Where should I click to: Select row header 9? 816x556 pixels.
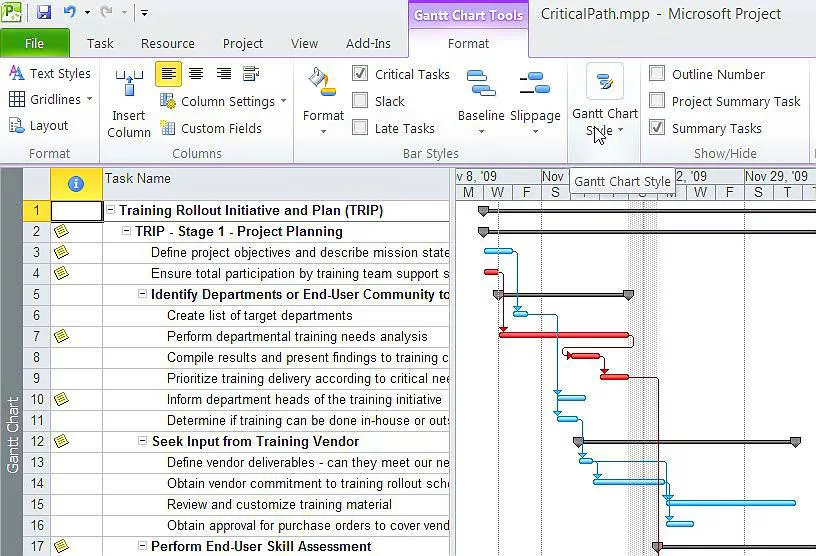(36, 378)
